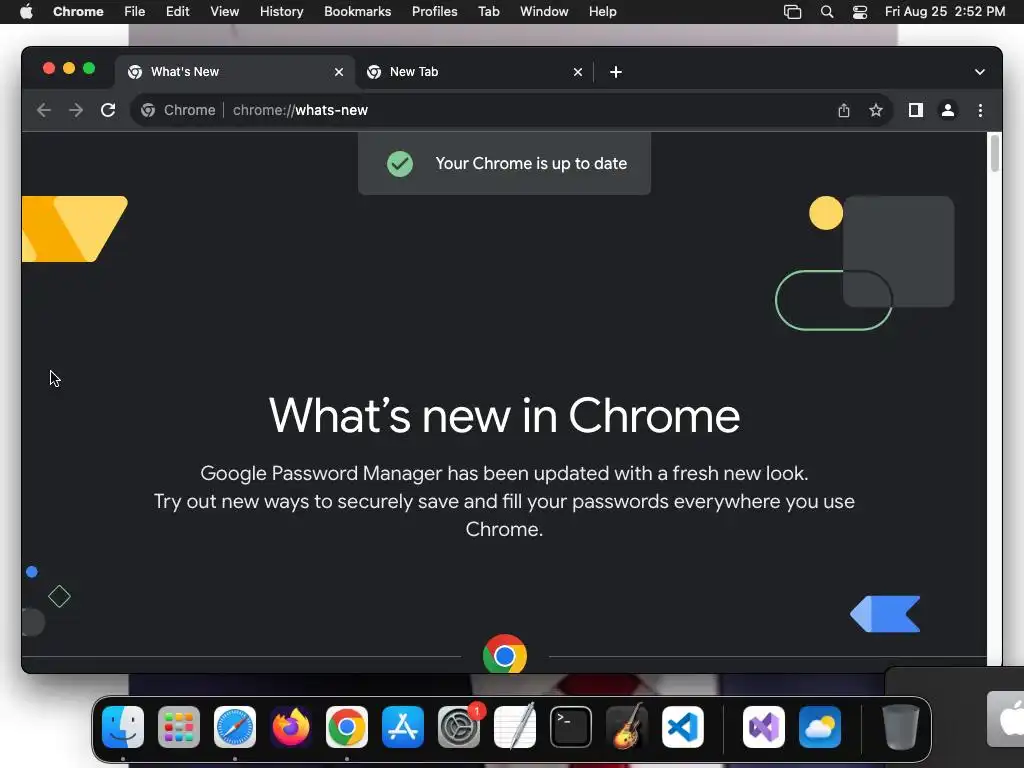
Task: Click the Stage Manager menu bar icon
Action: pyautogui.click(x=792, y=12)
